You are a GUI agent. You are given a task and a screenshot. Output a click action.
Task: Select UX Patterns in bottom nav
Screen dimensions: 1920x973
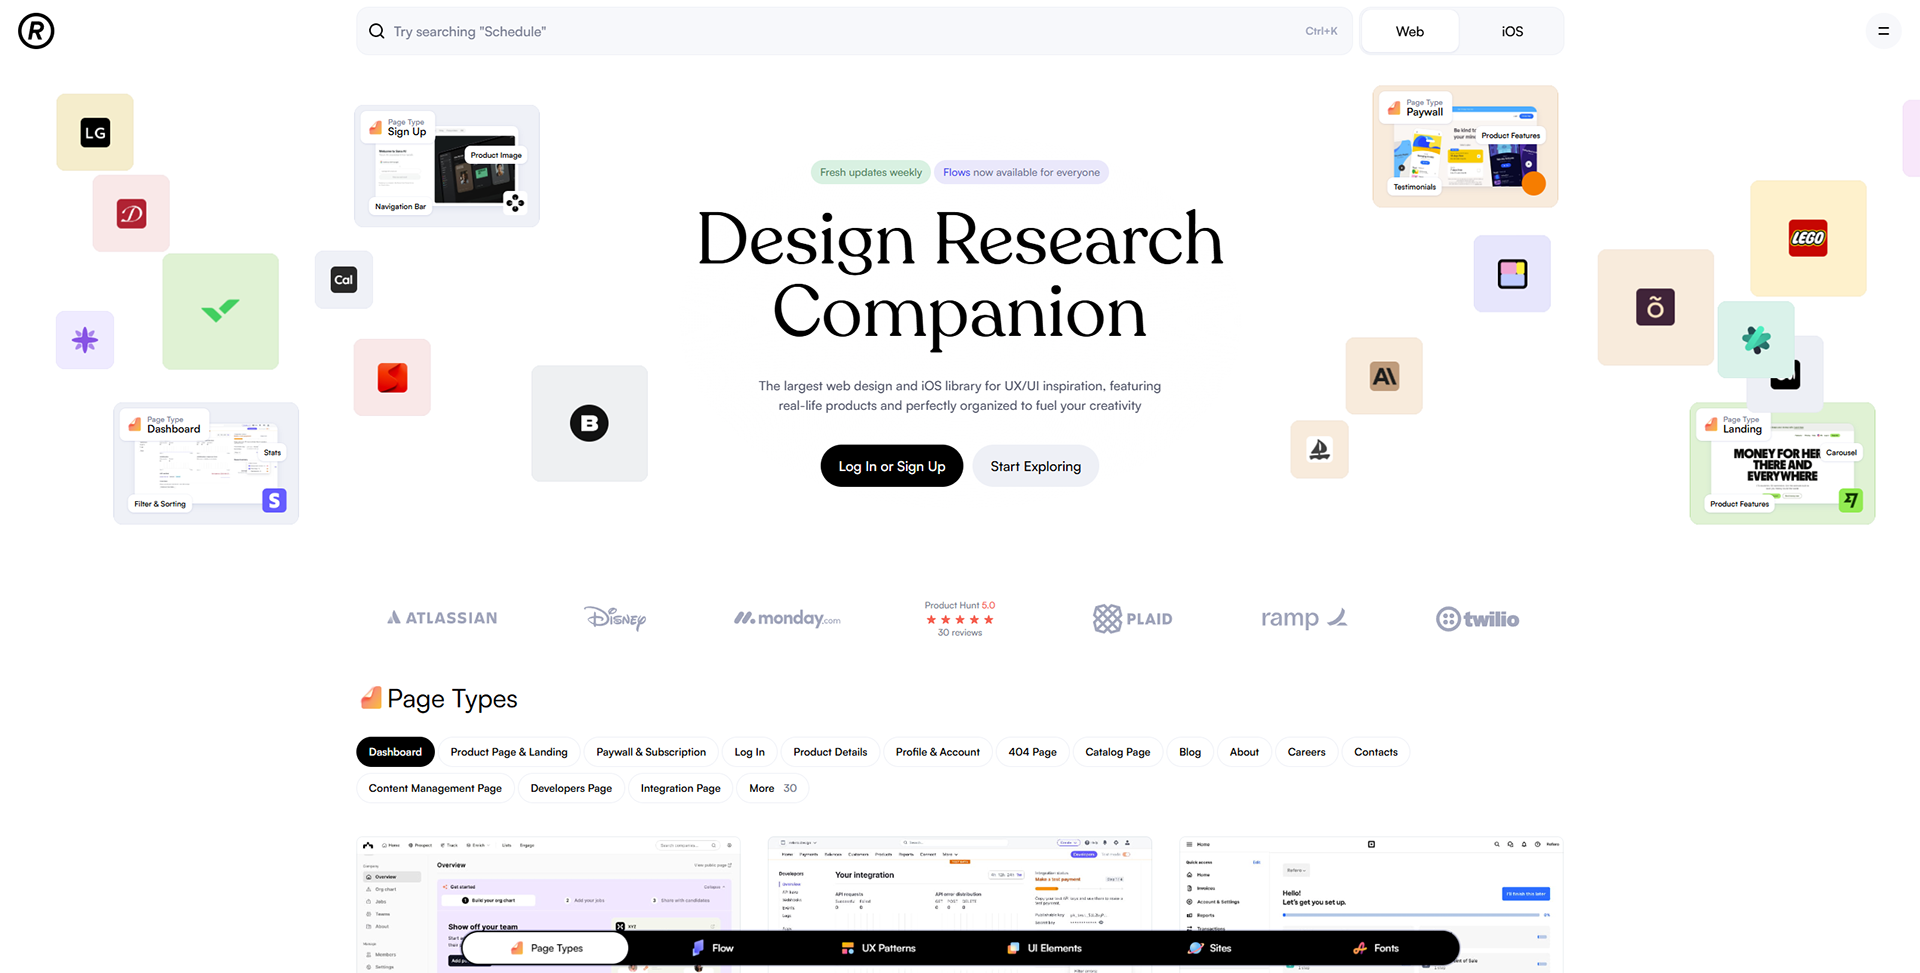[x=879, y=948]
